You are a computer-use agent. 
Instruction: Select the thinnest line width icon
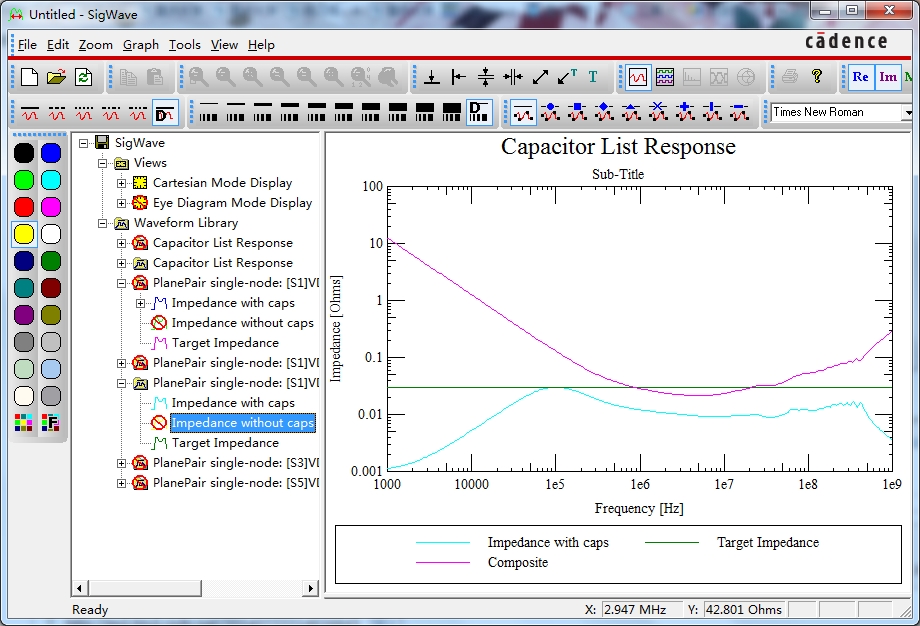[208, 112]
